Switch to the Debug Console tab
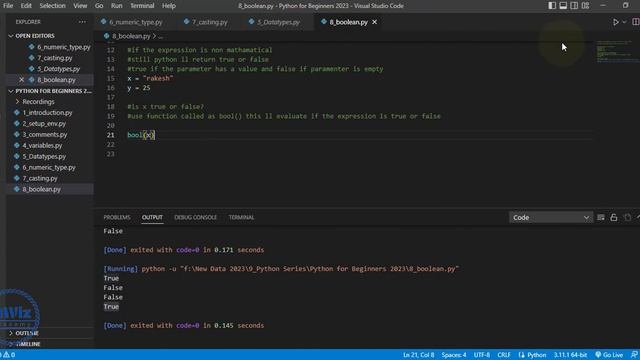The image size is (640, 360). point(196,218)
